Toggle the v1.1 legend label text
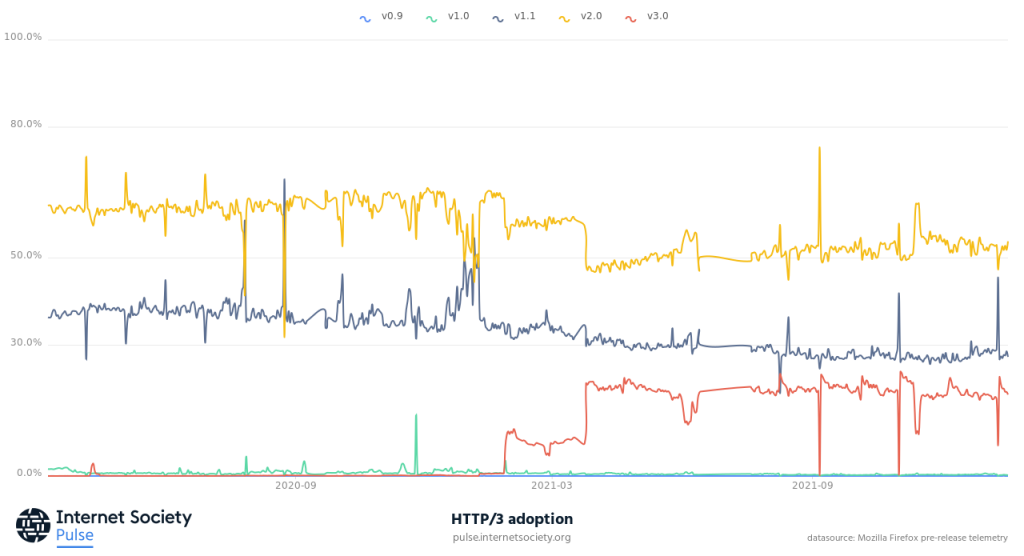The image size is (1024, 556). 525,17
